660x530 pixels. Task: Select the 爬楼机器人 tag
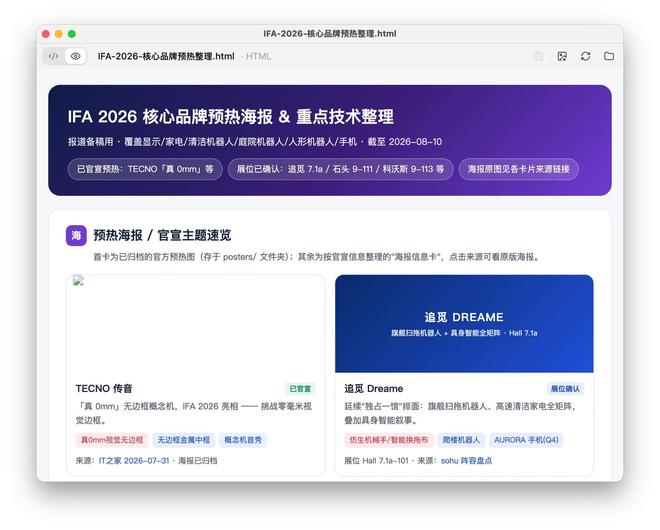[461, 440]
